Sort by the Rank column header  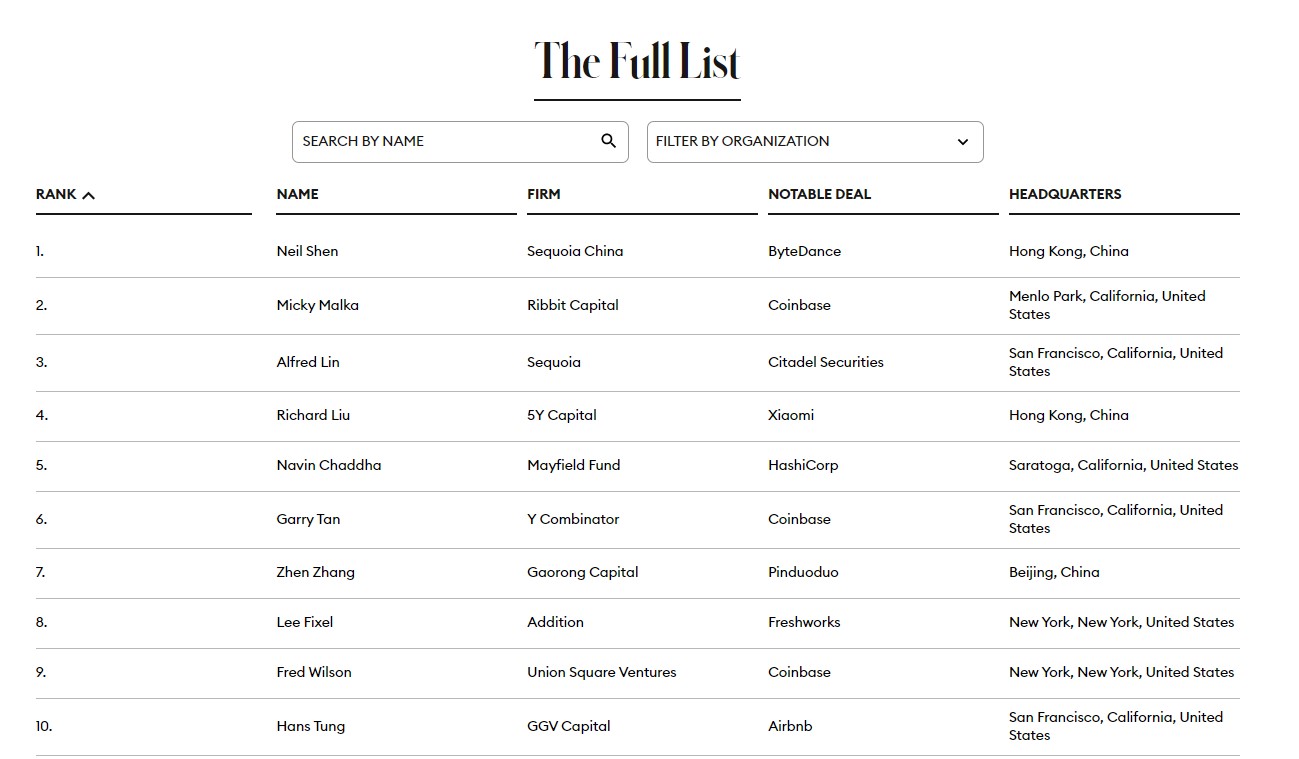pyautogui.click(x=56, y=194)
